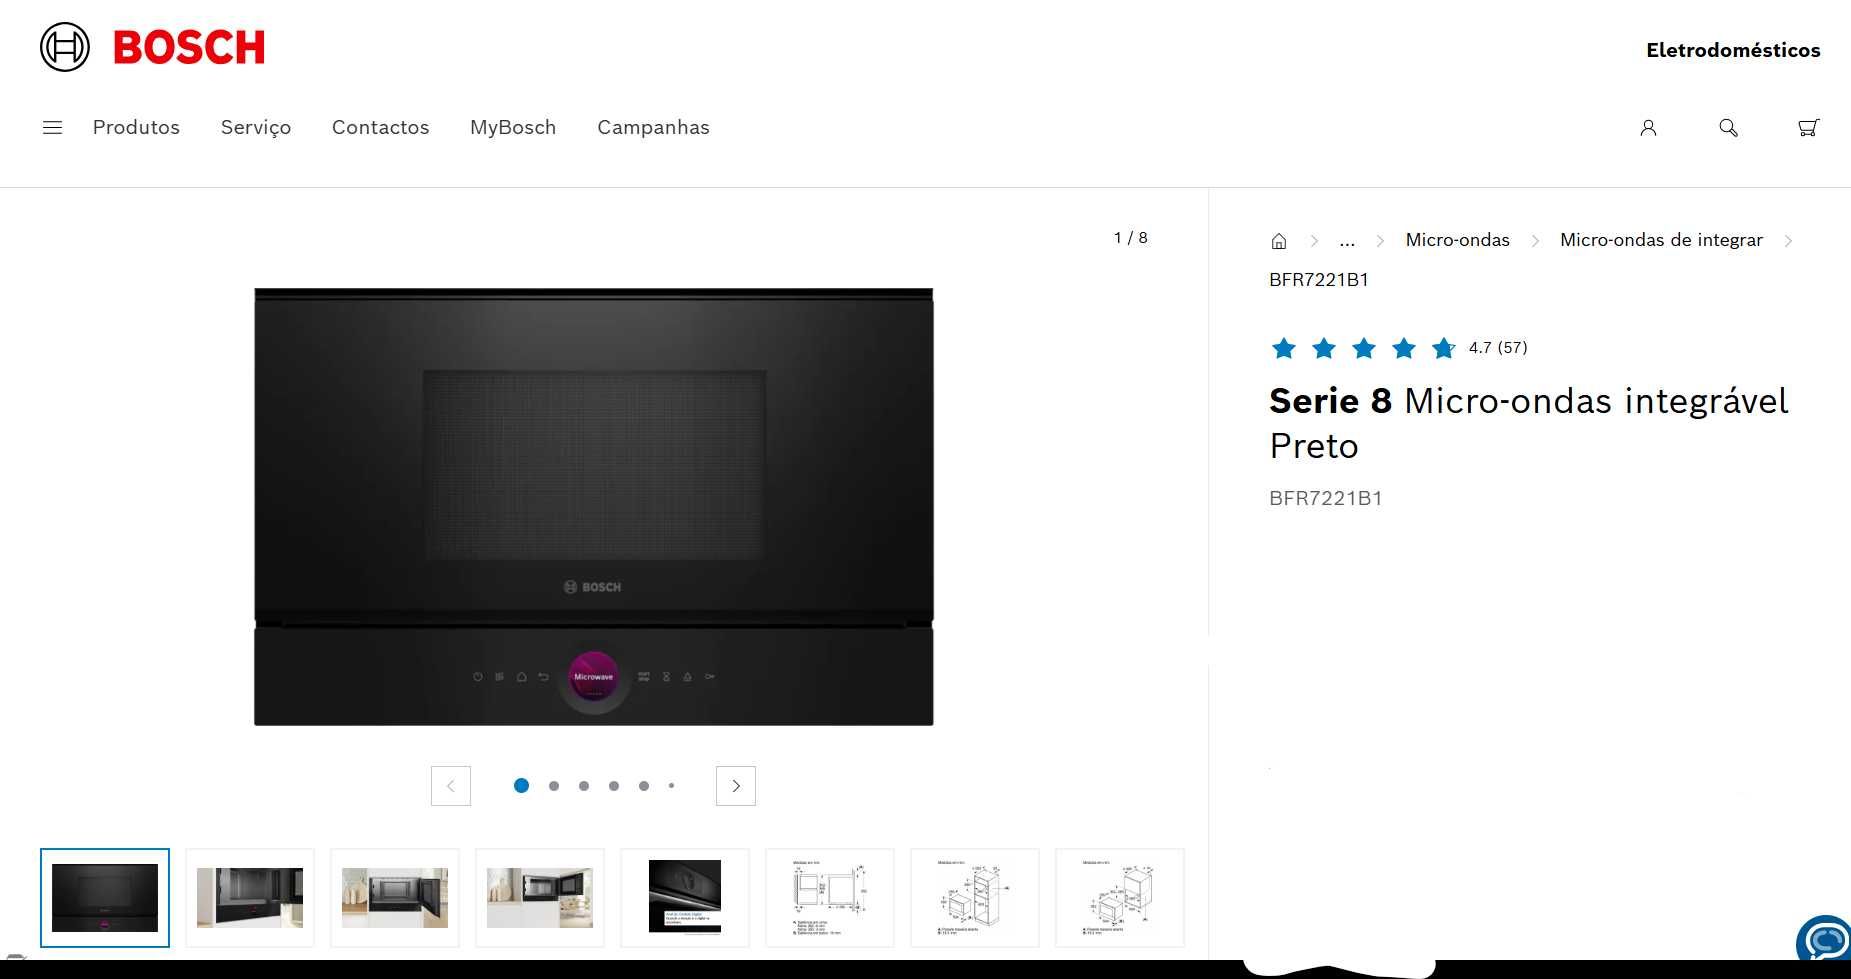Select the third thumbnail with open door
The height and width of the screenshot is (979, 1851).
coord(395,898)
